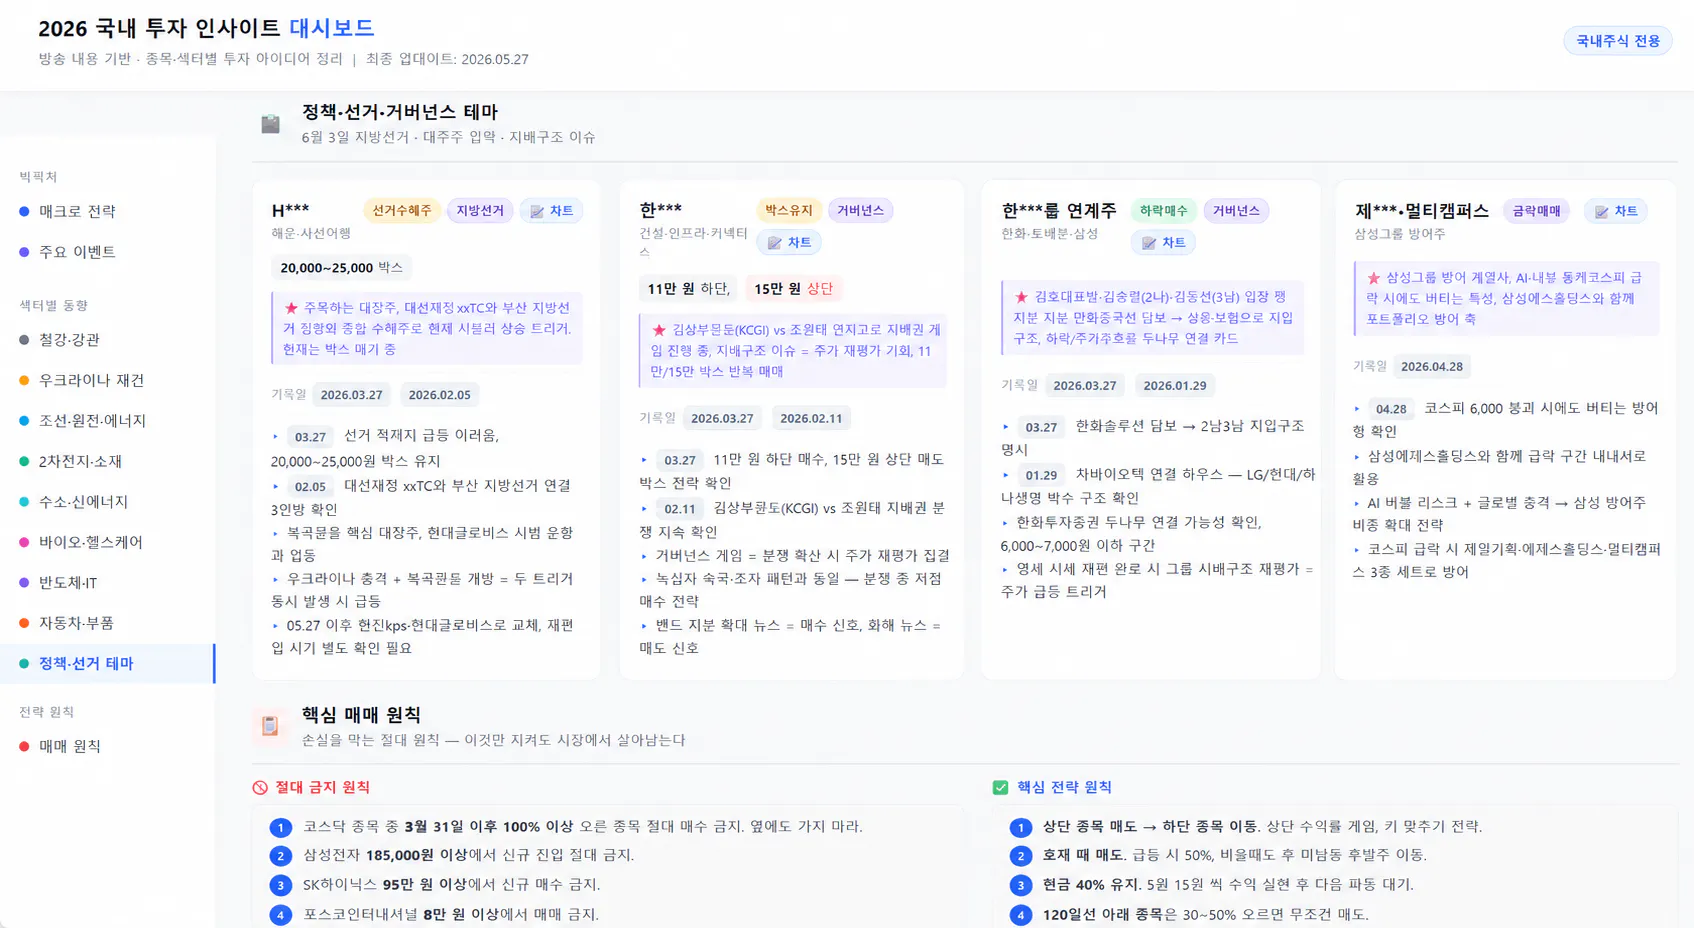1694x928 pixels.
Task: Click star icon in 한***룹 연계주 highlight note
Action: (x=1021, y=297)
